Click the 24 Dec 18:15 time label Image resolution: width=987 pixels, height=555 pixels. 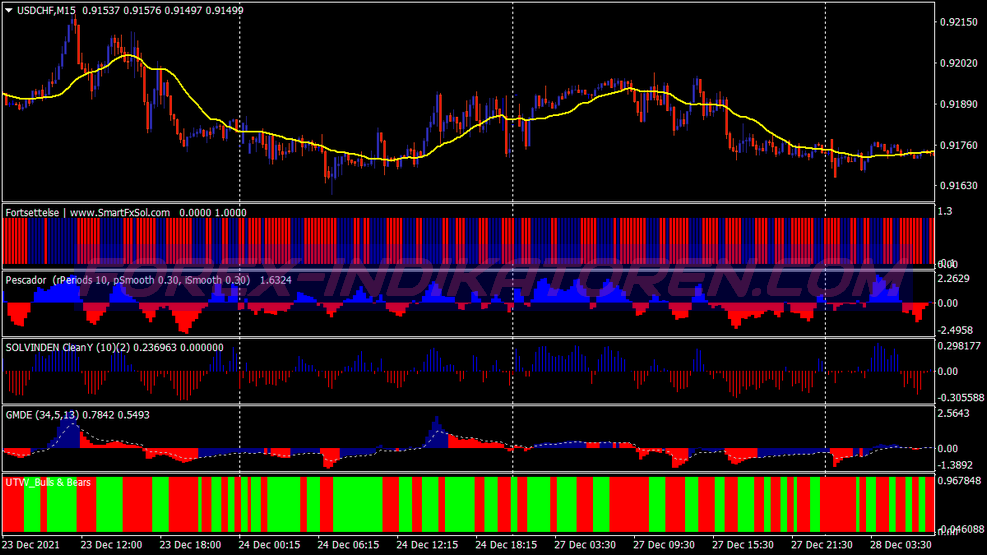point(506,545)
